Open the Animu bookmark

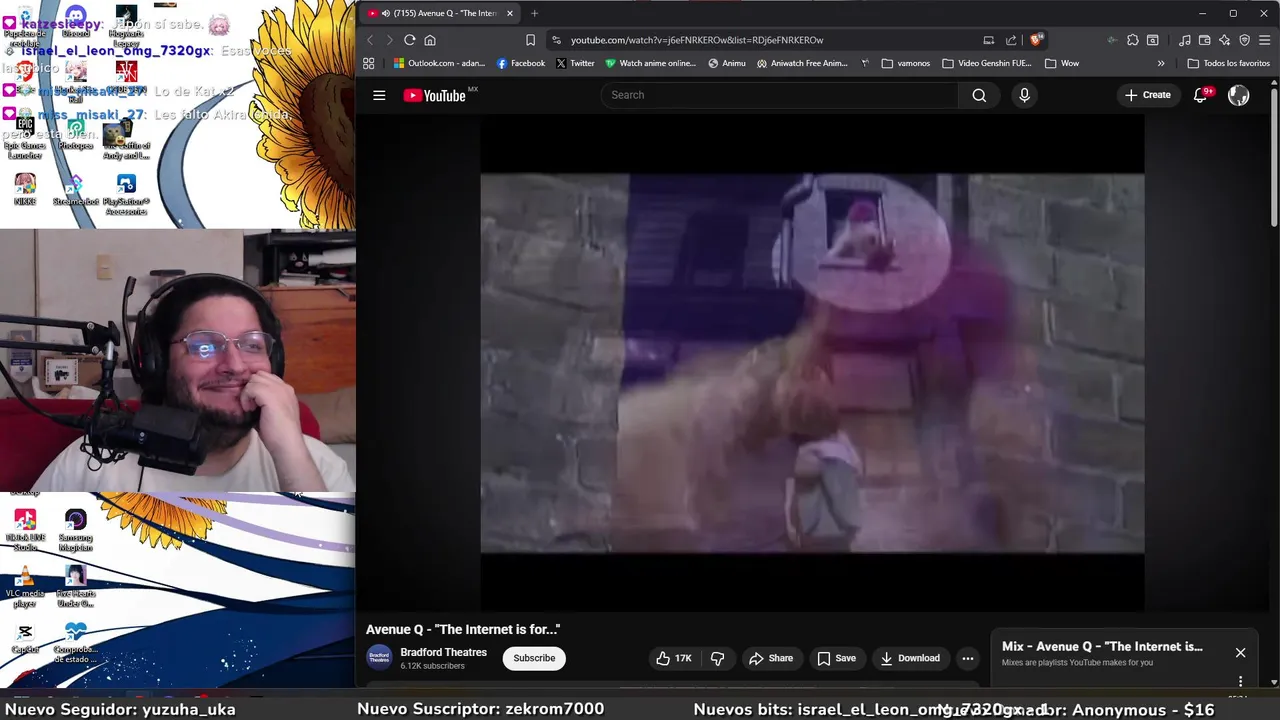[727, 63]
